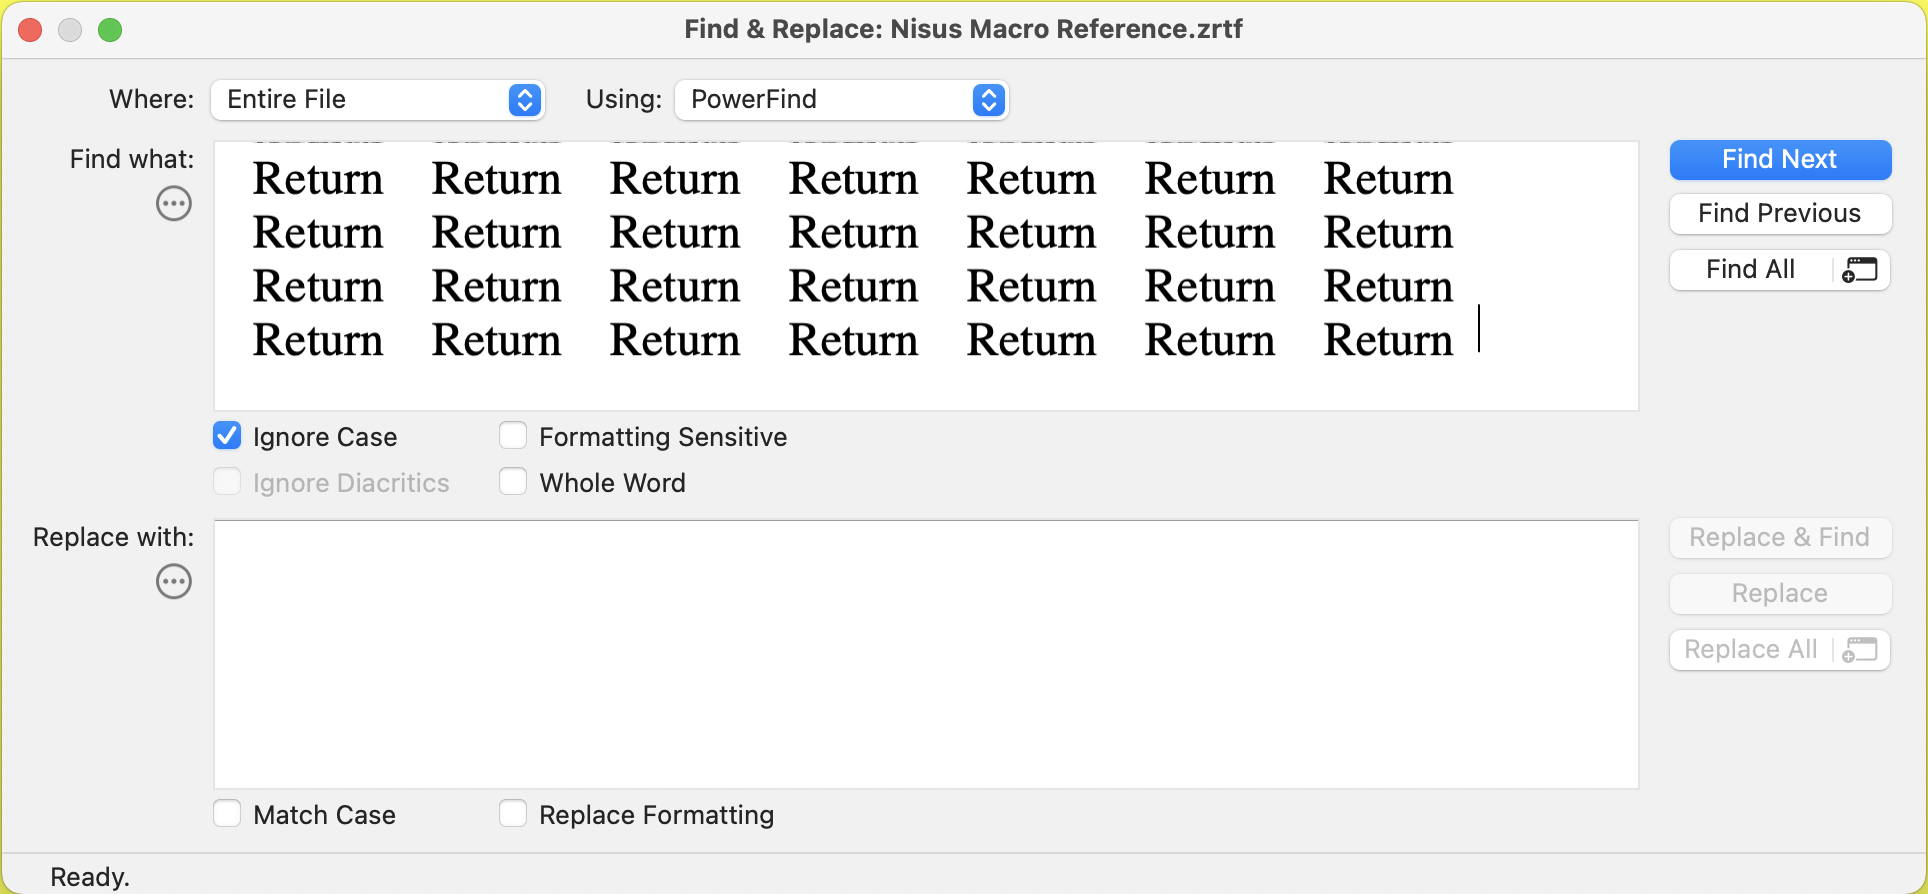Image resolution: width=1928 pixels, height=894 pixels.
Task: Click the Where popup arrows icon
Action: 525,100
